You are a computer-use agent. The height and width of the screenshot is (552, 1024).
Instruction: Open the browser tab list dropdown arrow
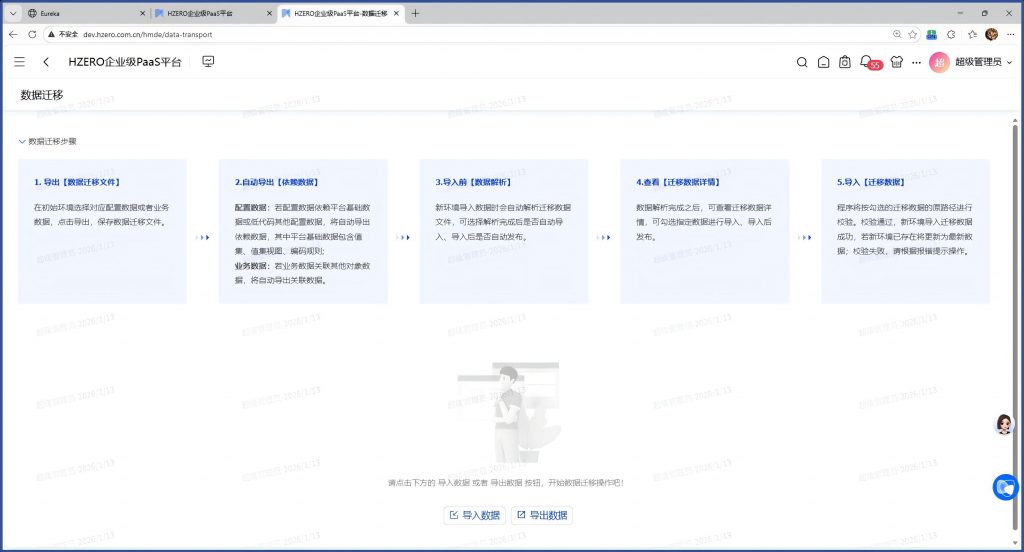[x=13, y=13]
